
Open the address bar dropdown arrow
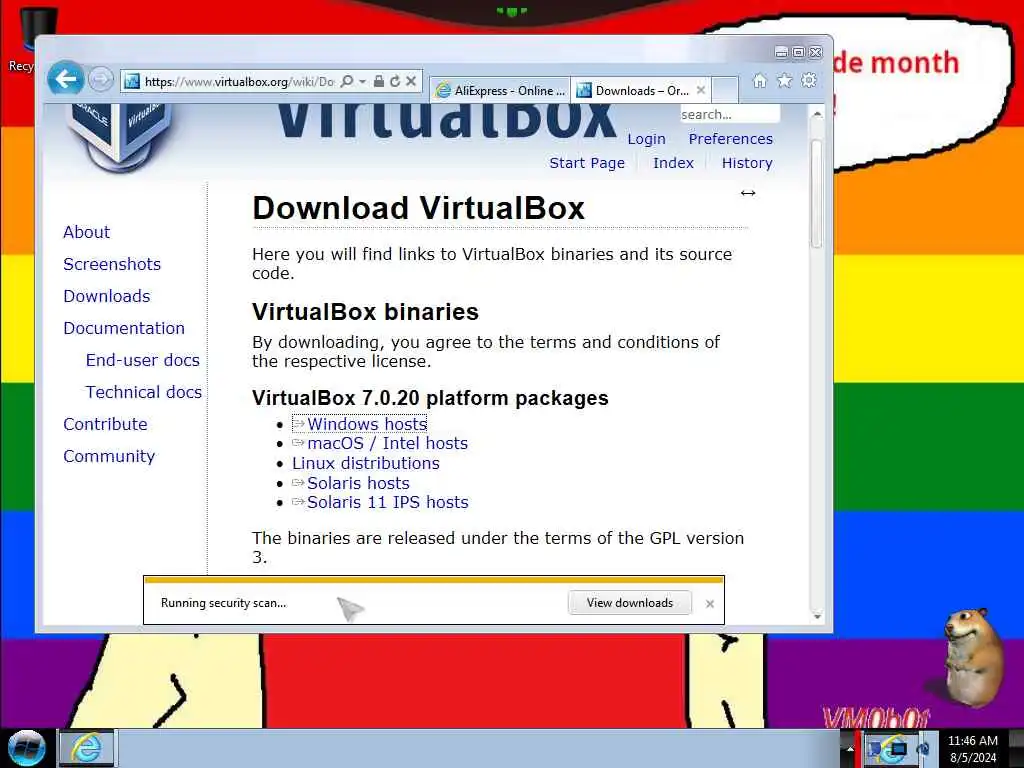point(362,82)
